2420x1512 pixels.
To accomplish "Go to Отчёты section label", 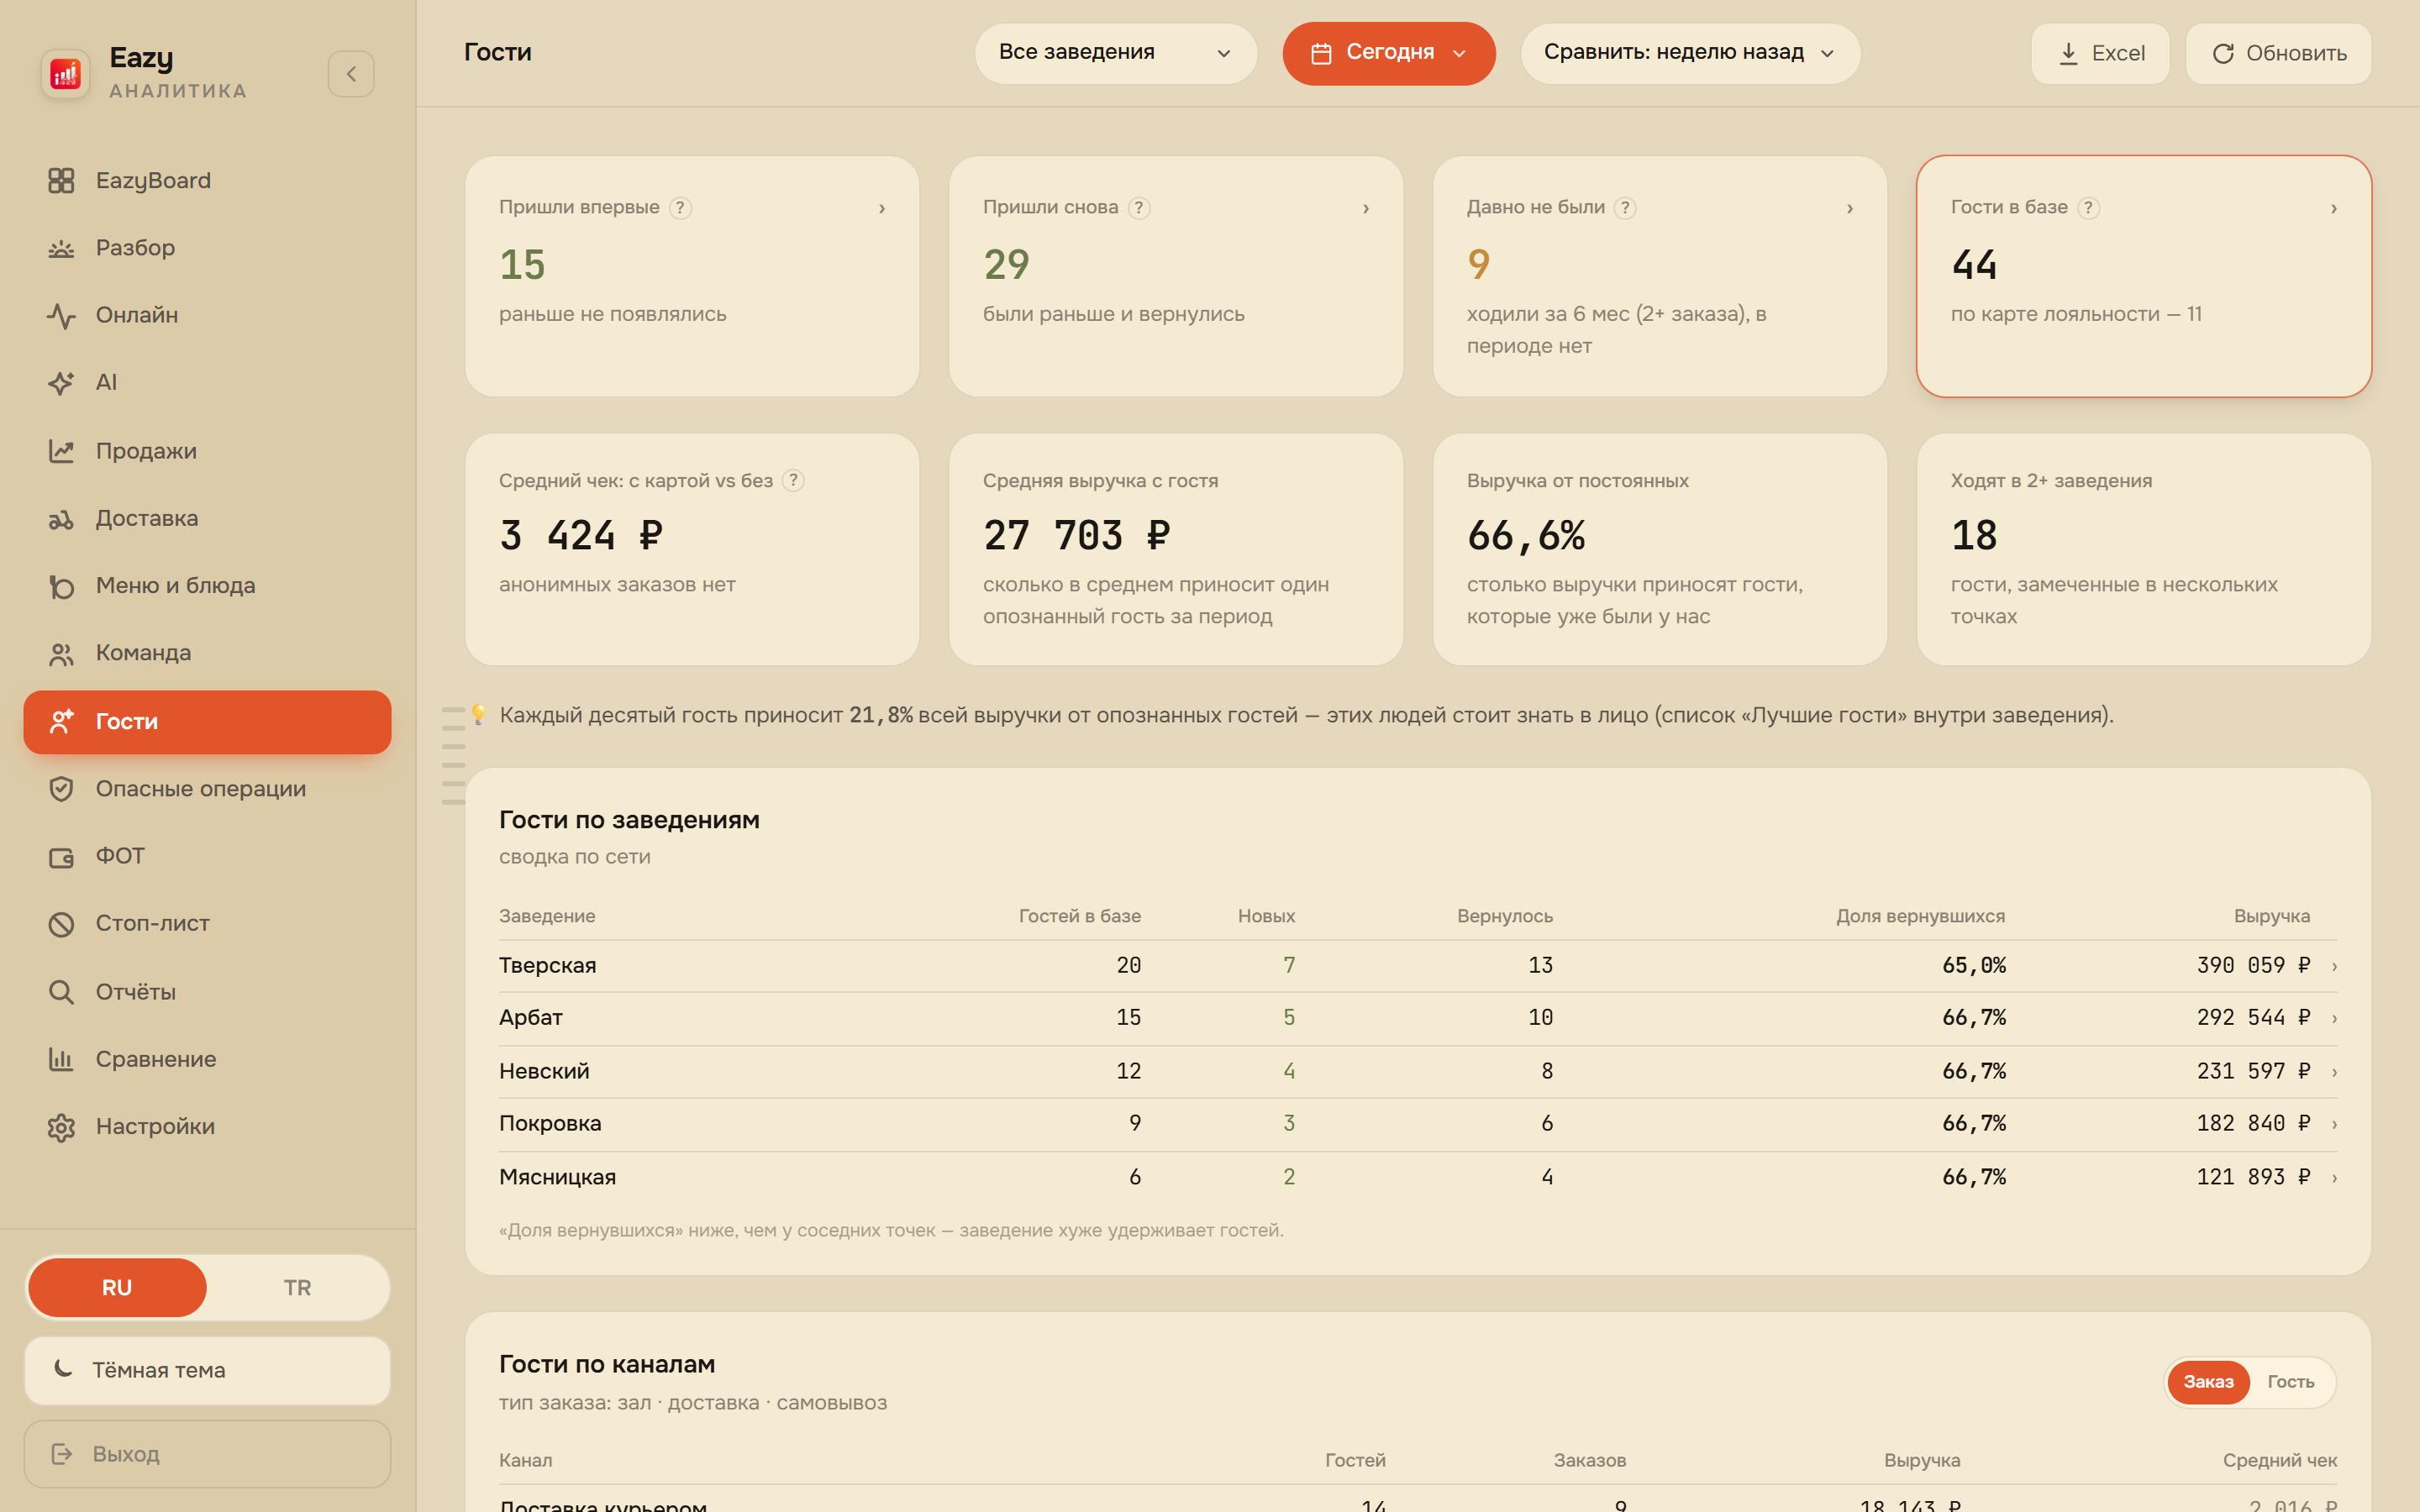I will (136, 992).
